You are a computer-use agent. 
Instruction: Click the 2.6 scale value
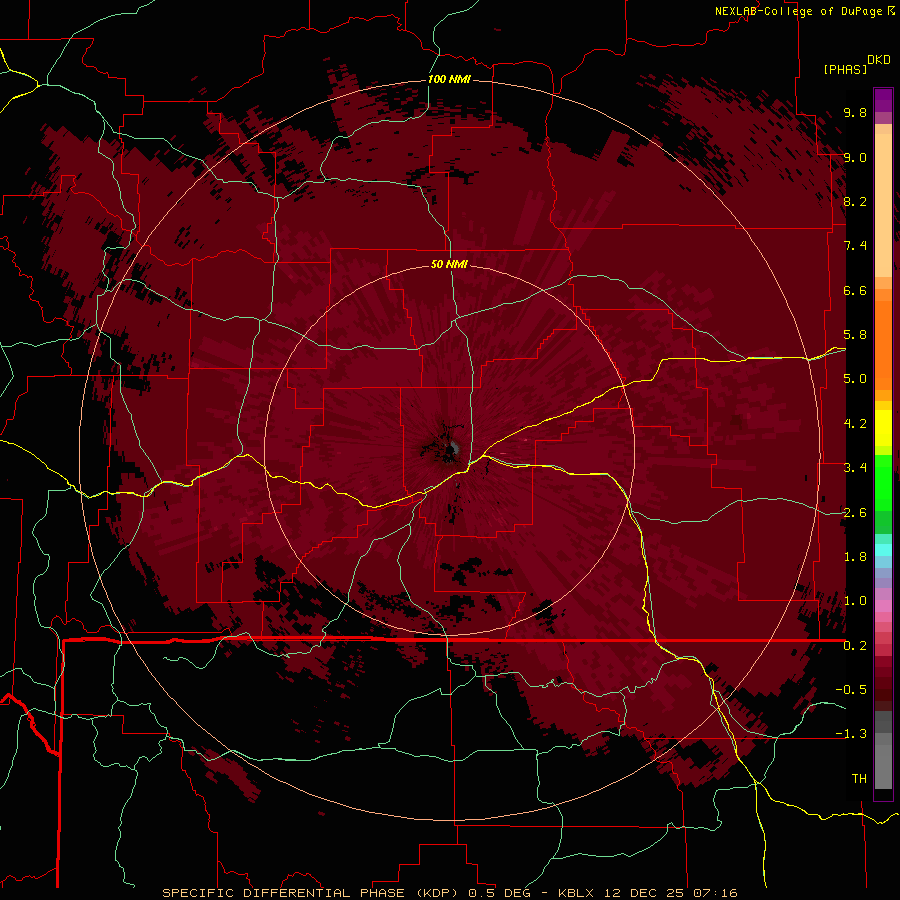pyautogui.click(x=855, y=513)
